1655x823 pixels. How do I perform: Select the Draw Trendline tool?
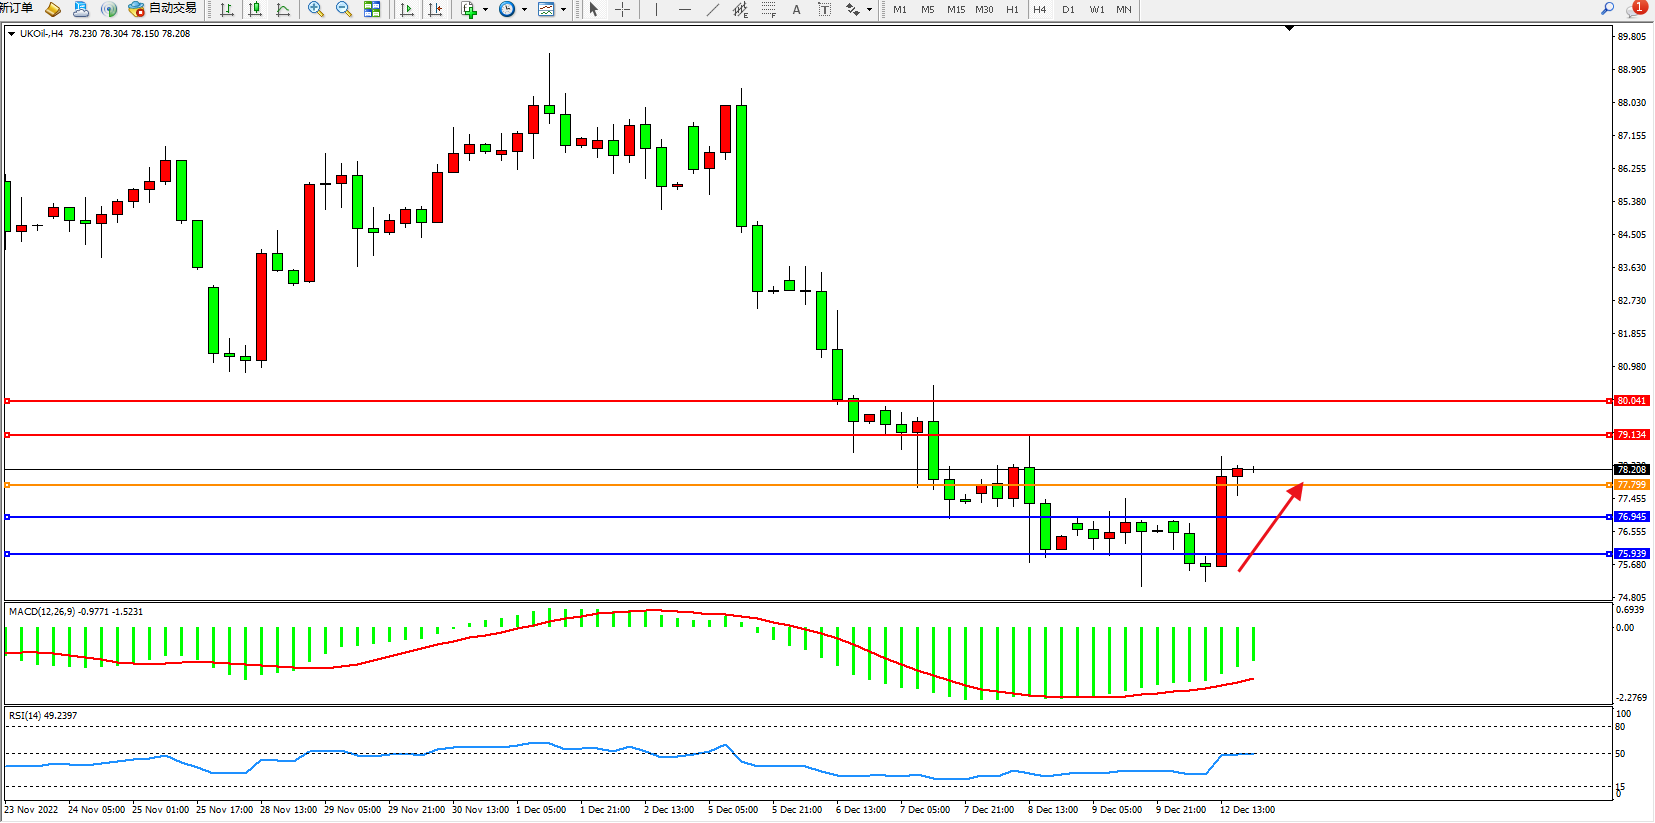pos(712,9)
